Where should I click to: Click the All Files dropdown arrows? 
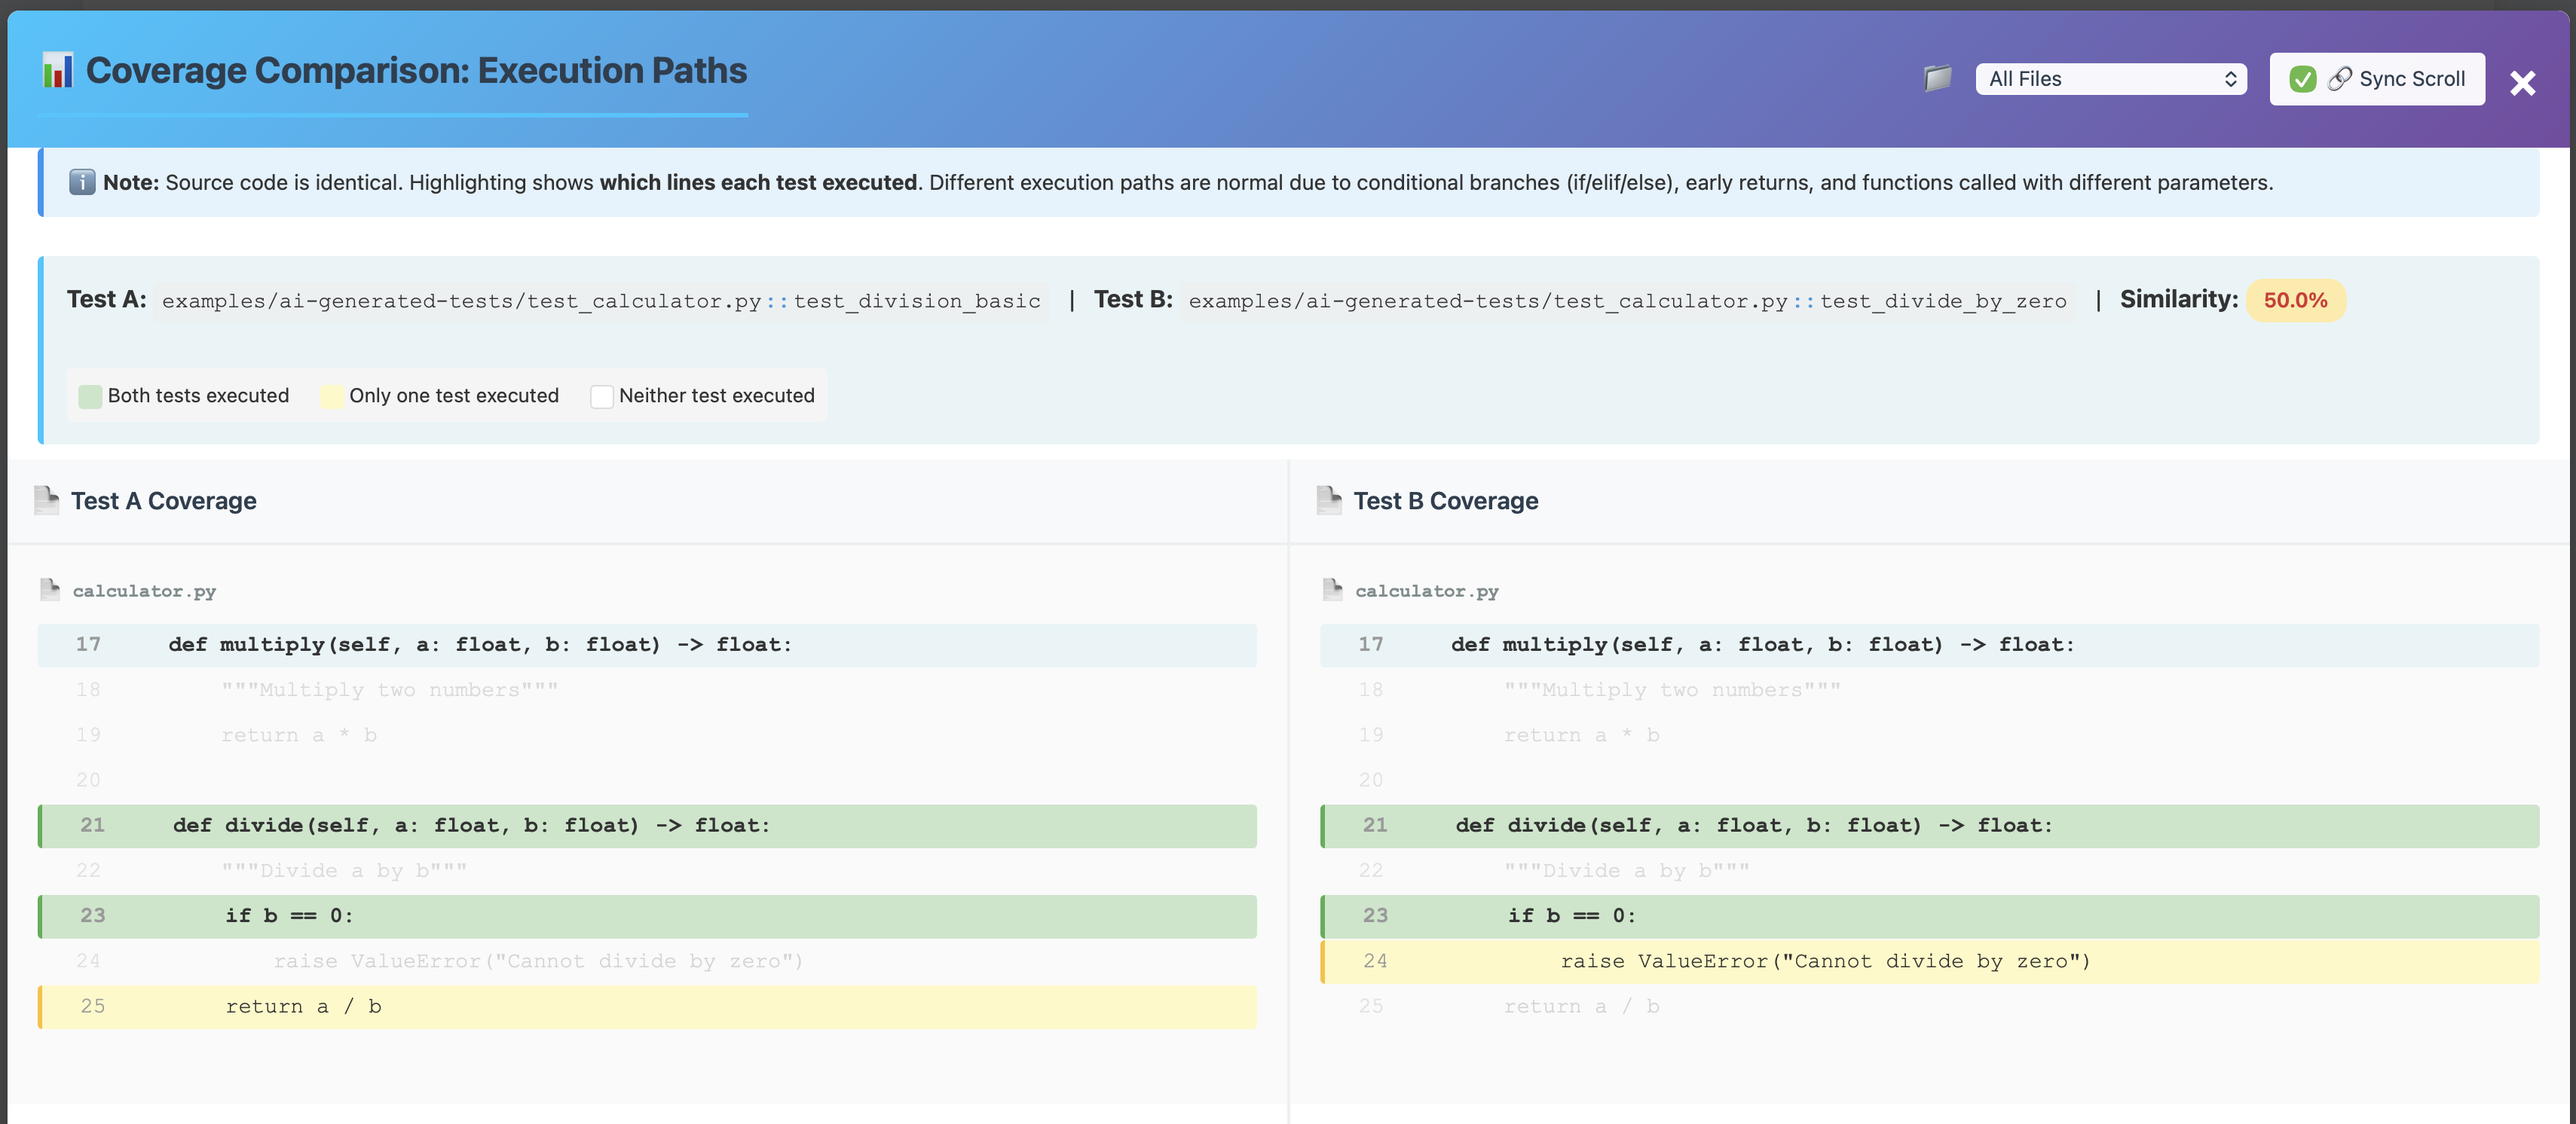click(2230, 79)
